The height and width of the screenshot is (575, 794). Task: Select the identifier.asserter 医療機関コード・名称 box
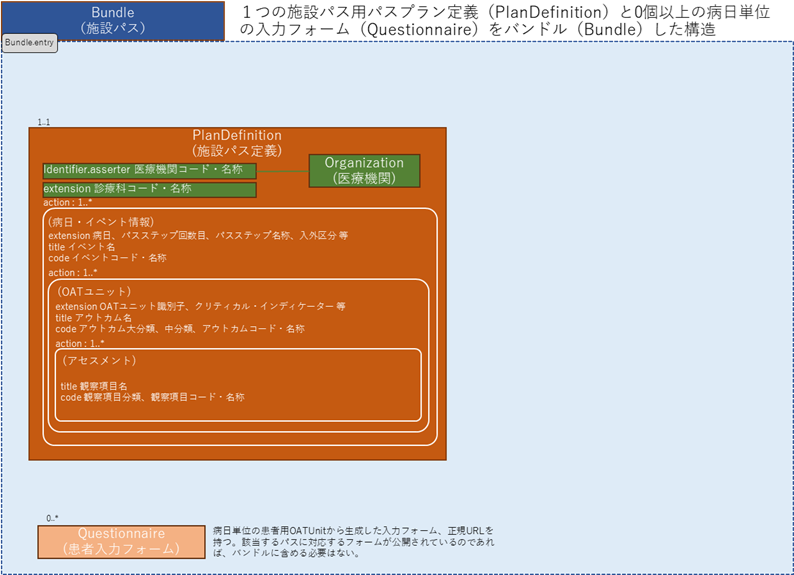149,170
